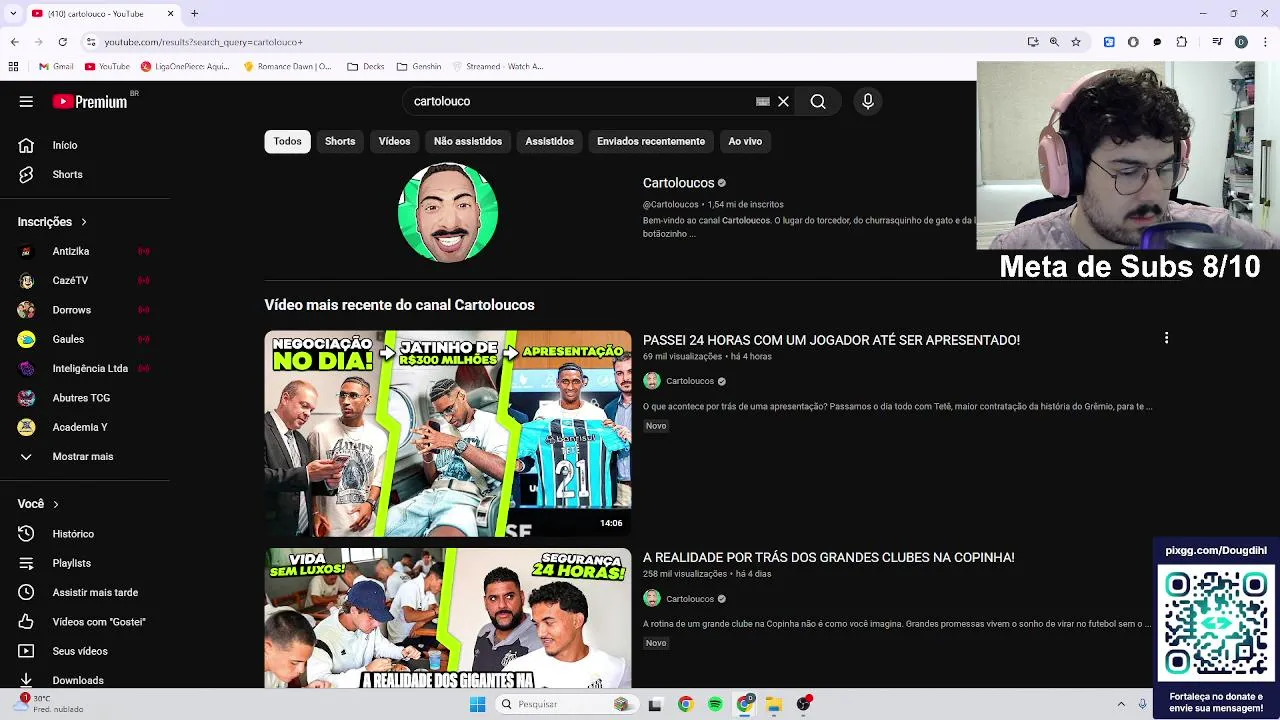Open the browser media control icon

coord(1217,42)
